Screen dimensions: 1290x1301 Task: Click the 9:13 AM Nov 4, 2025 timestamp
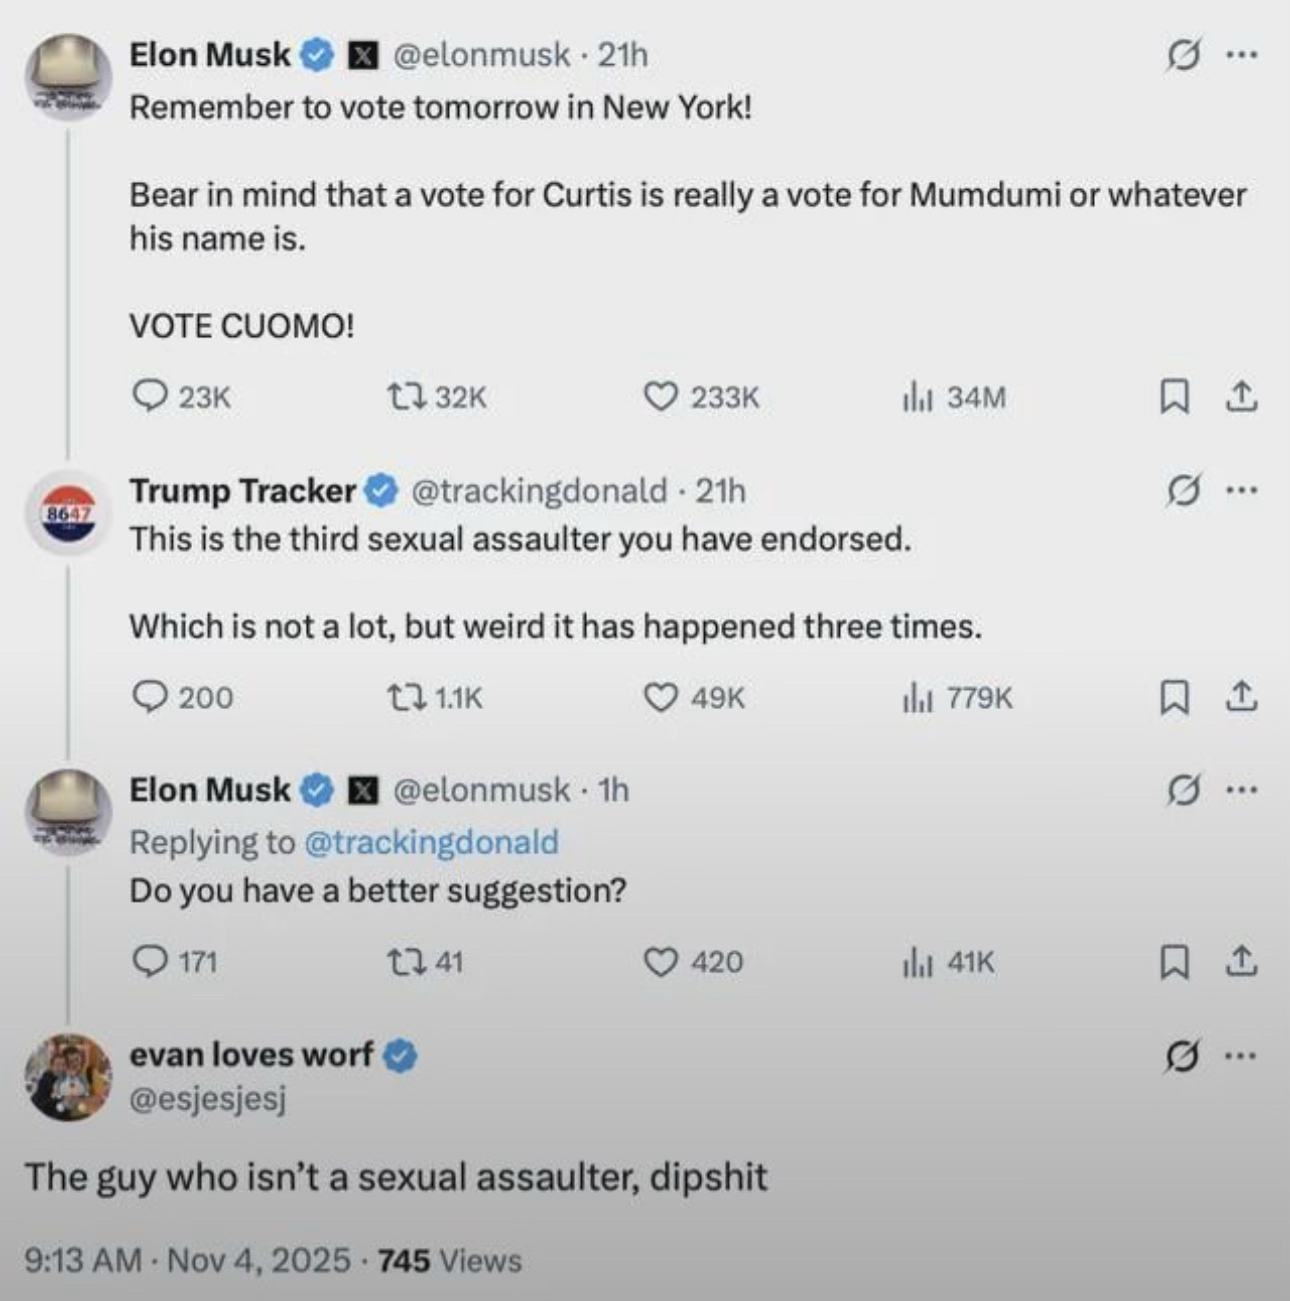186,1260
